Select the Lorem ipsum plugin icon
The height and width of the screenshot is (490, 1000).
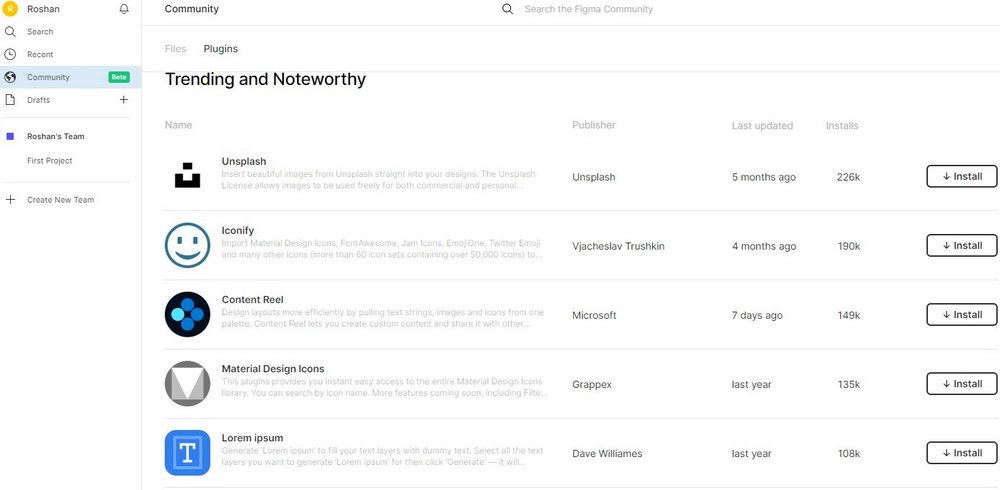point(187,453)
